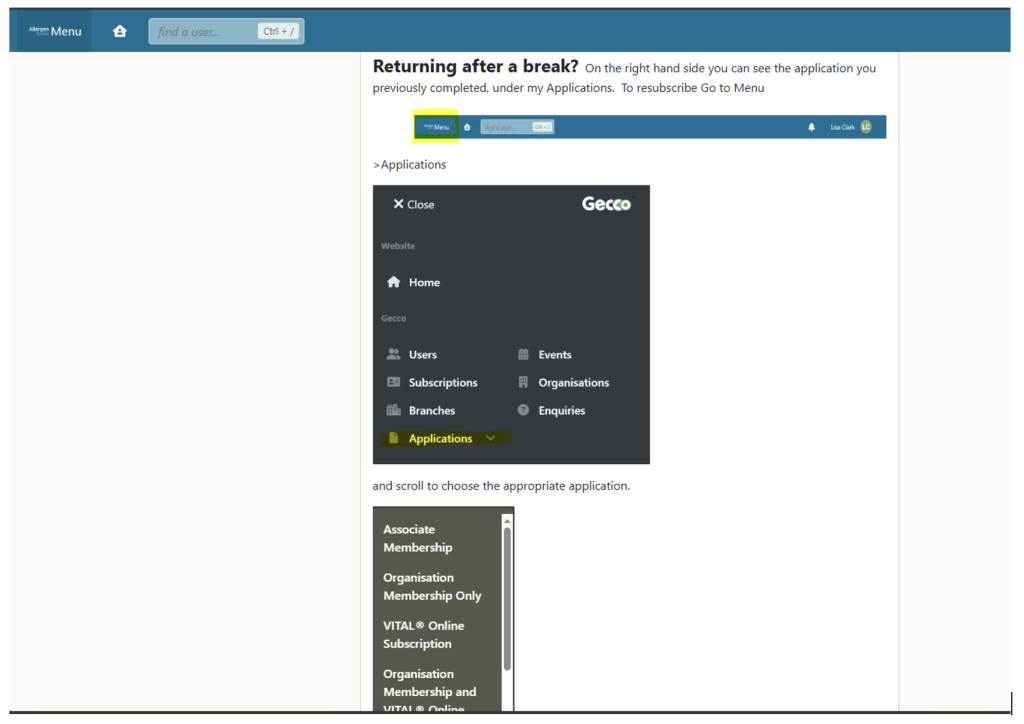Click the Users people icon
This screenshot has height=724, width=1024.
point(394,354)
